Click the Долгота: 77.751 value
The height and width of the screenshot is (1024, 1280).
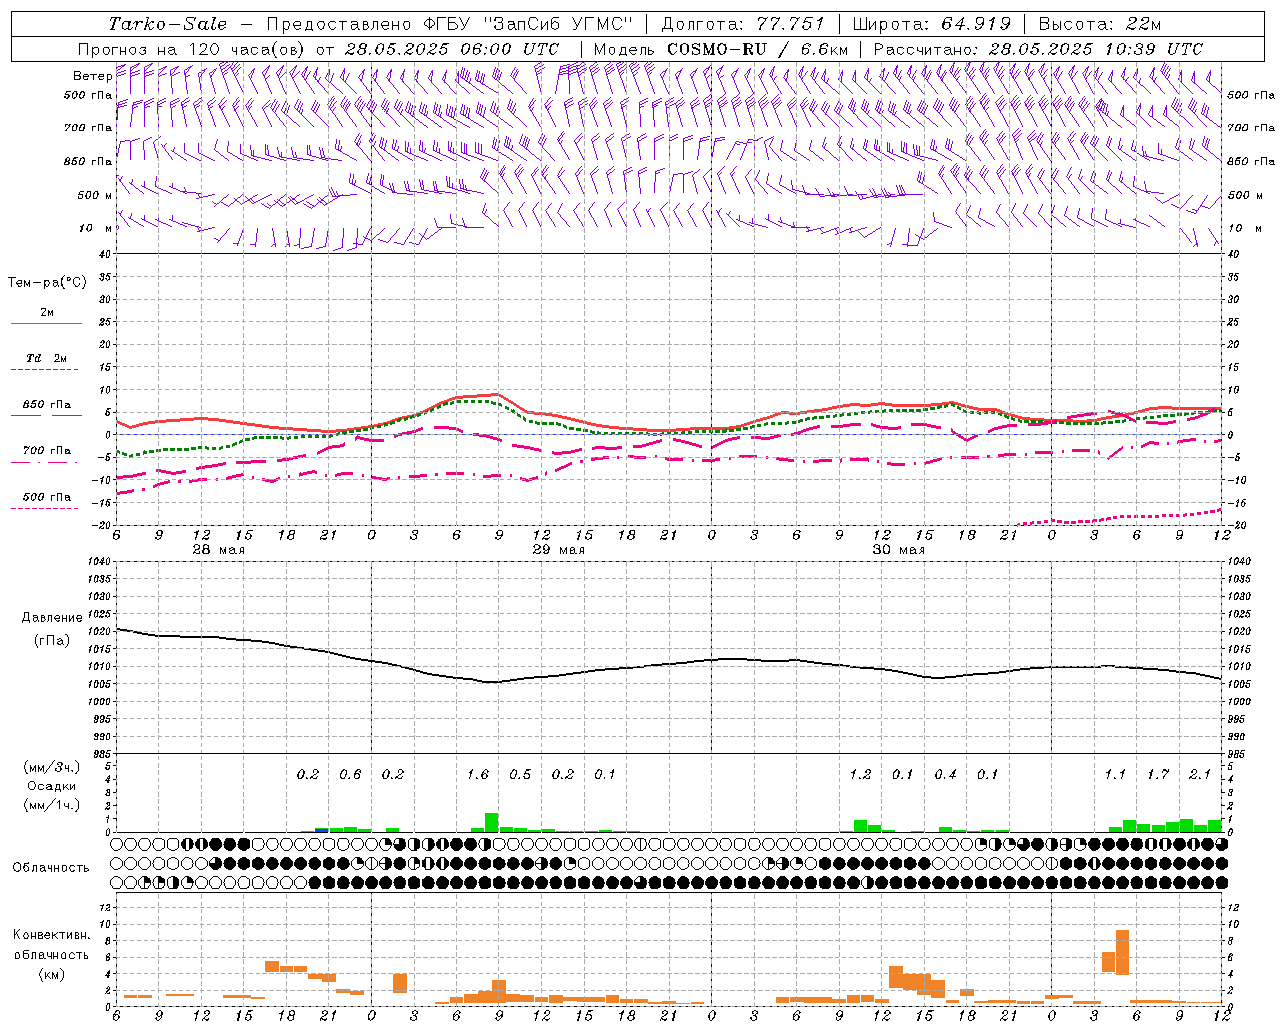click(x=742, y=24)
